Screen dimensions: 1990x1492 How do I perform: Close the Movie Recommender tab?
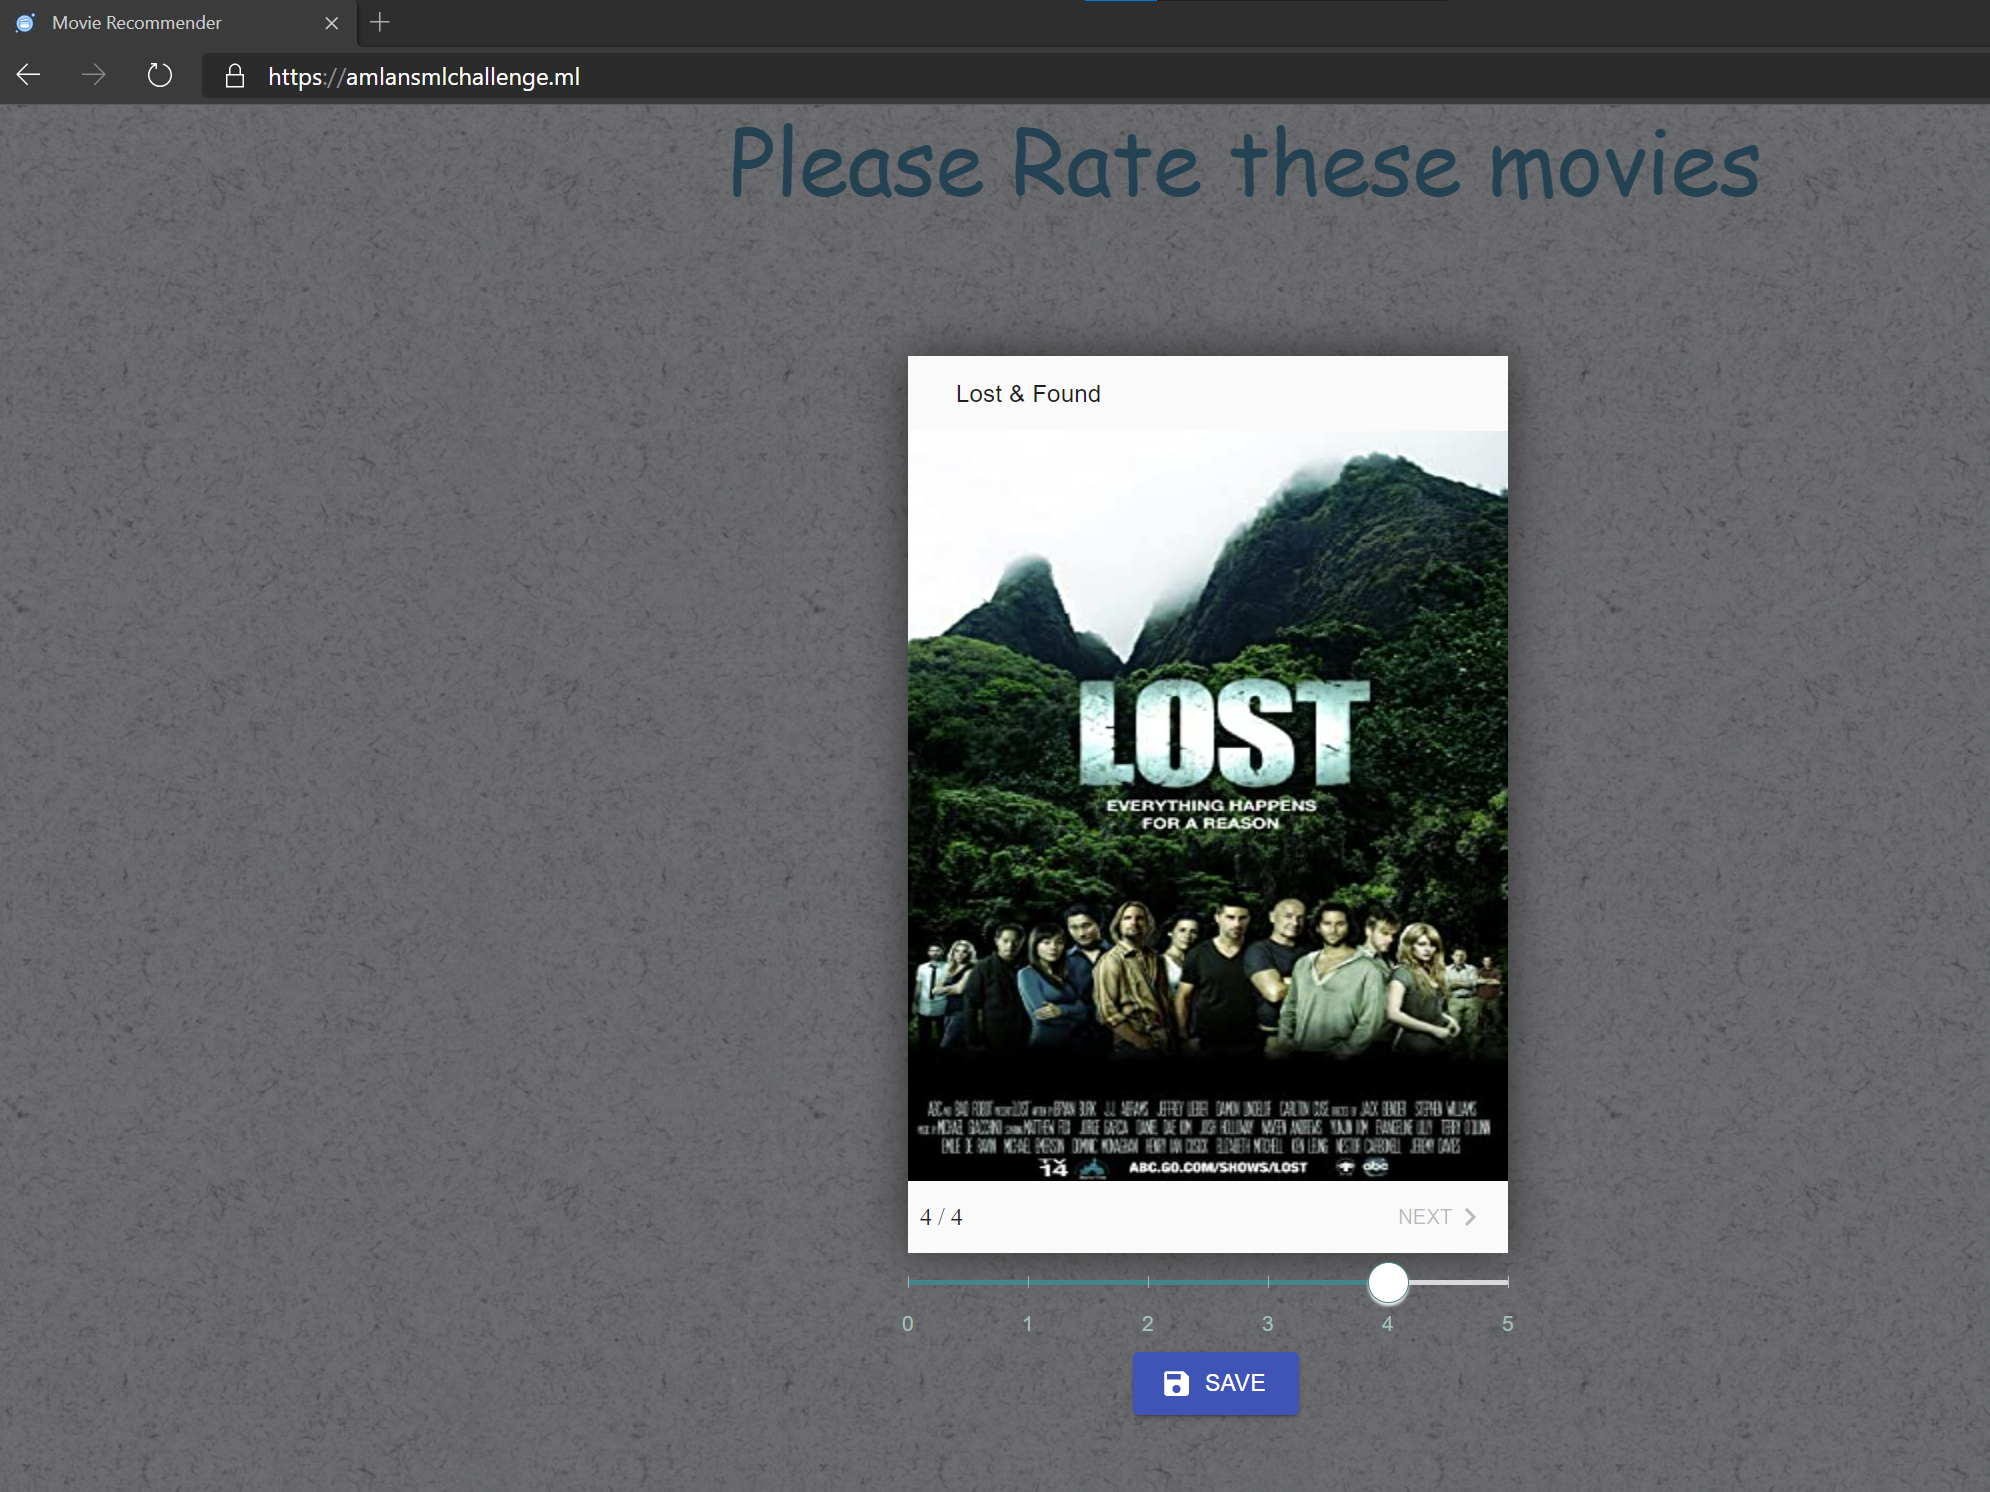(x=332, y=23)
